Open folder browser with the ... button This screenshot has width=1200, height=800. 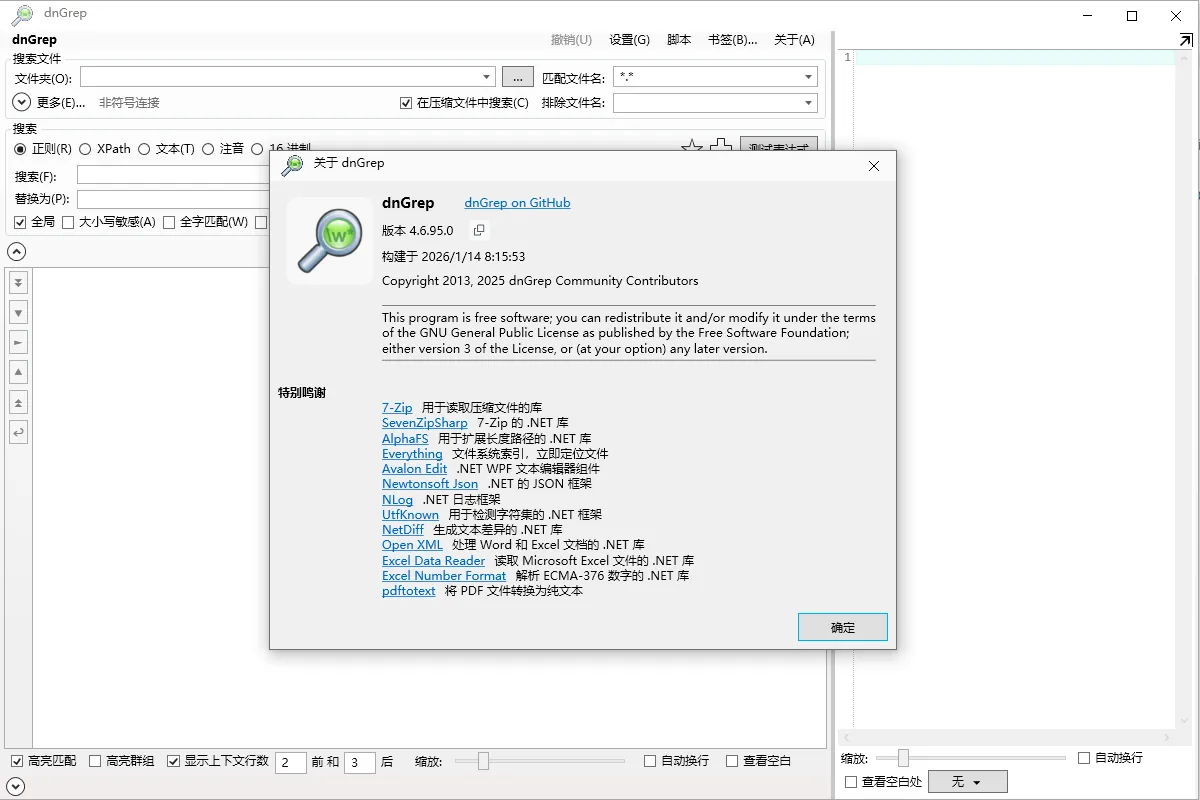click(x=518, y=76)
